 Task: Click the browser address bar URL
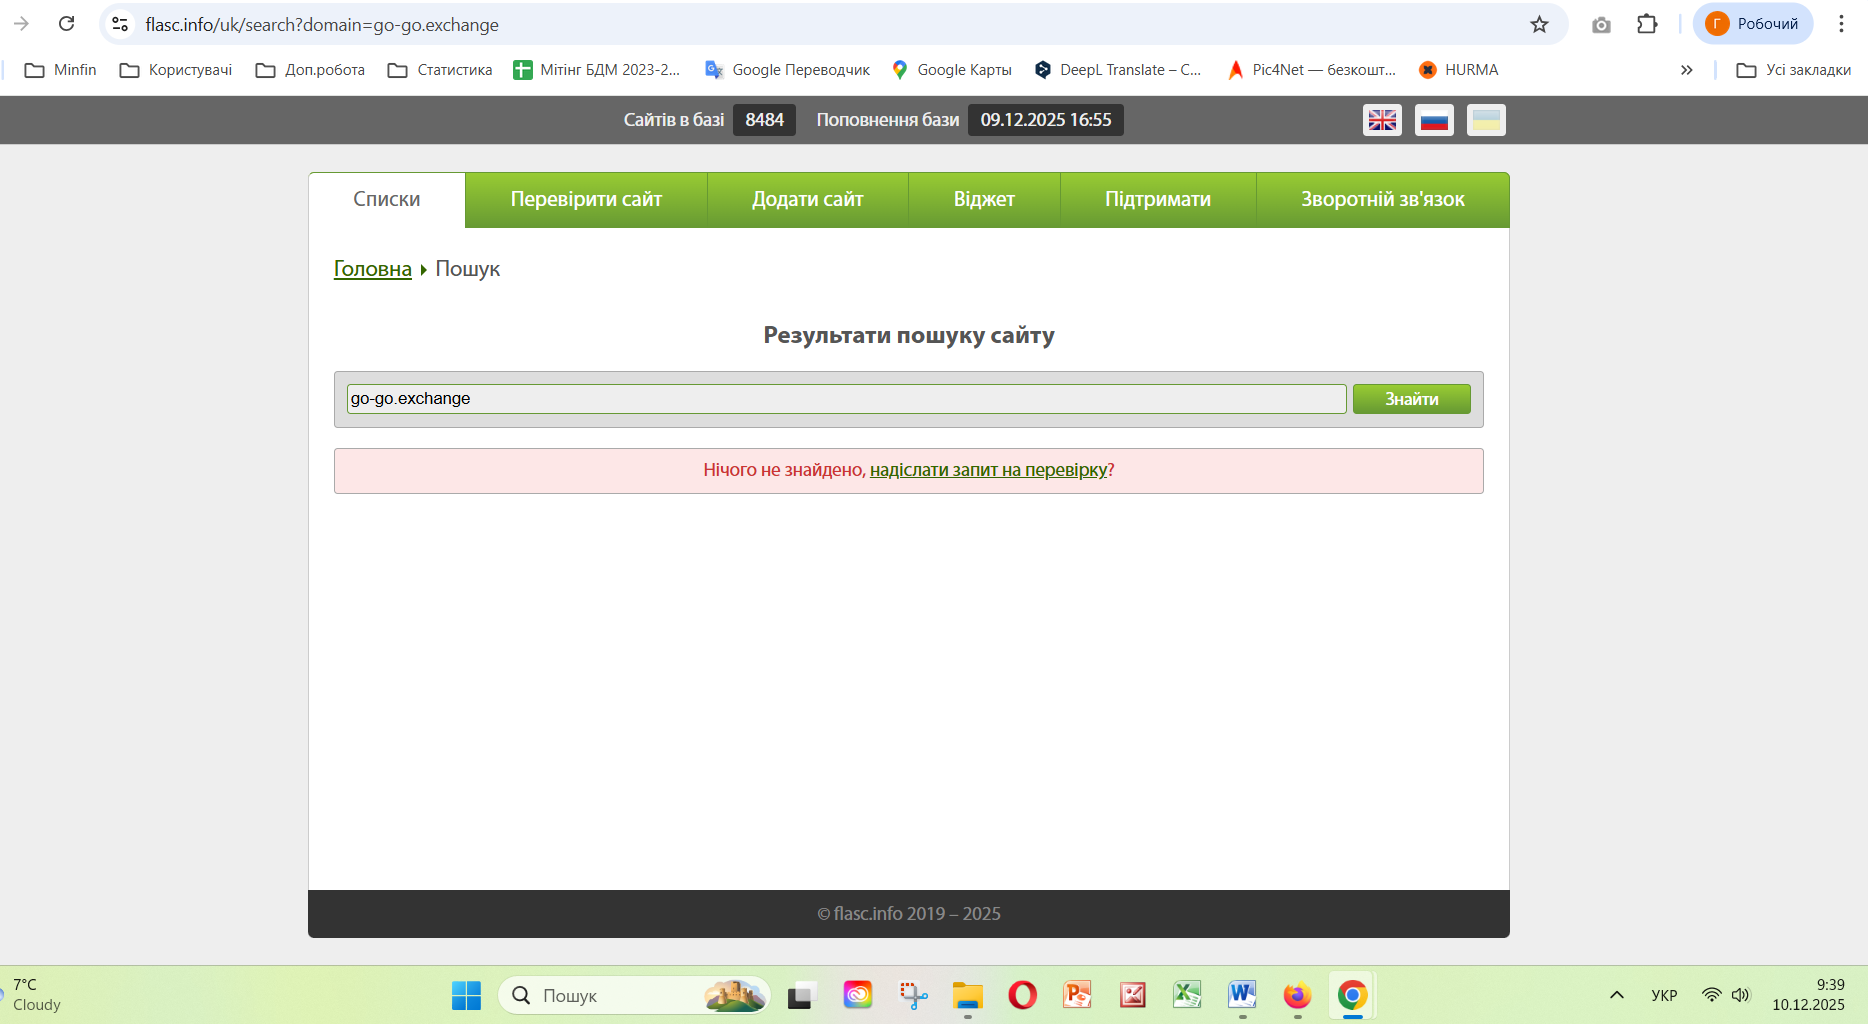tap(322, 25)
